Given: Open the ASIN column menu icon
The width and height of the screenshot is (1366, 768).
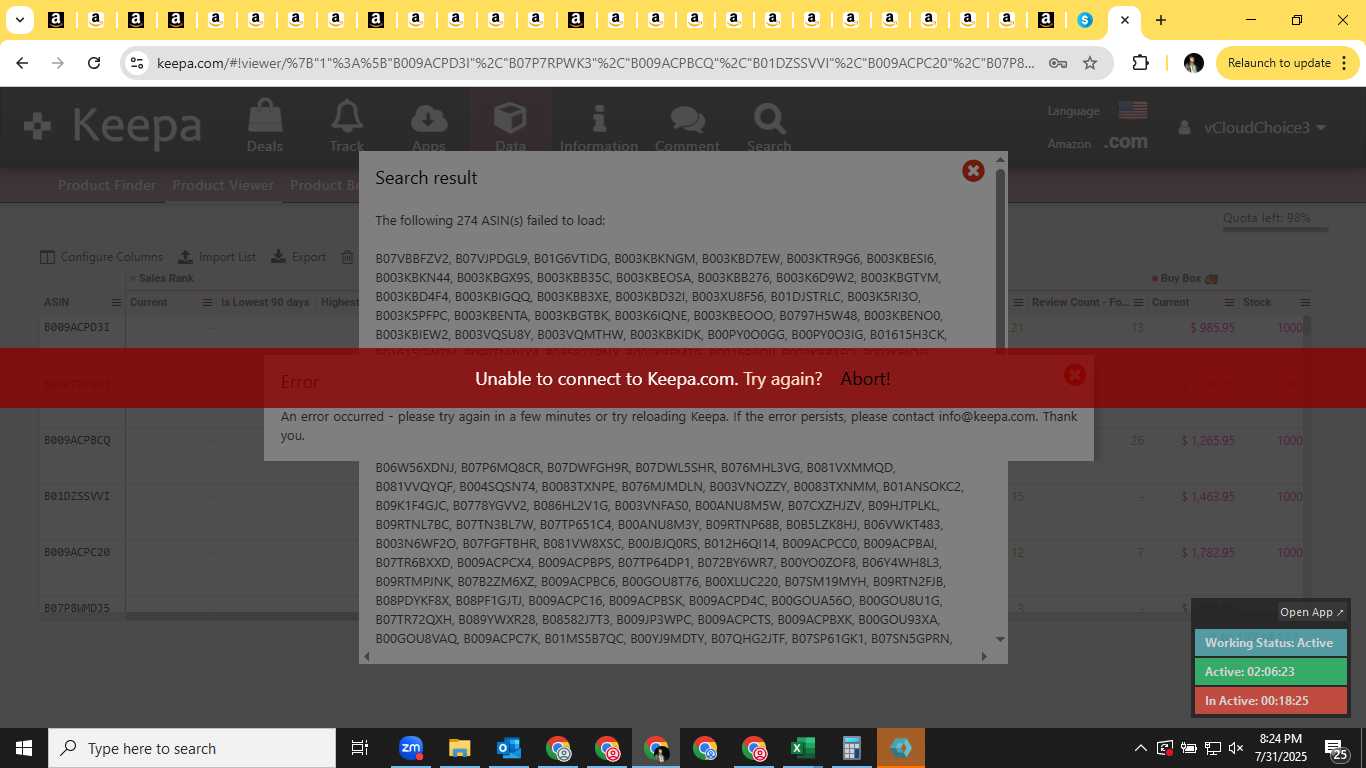Looking at the screenshot, I should click(116, 302).
